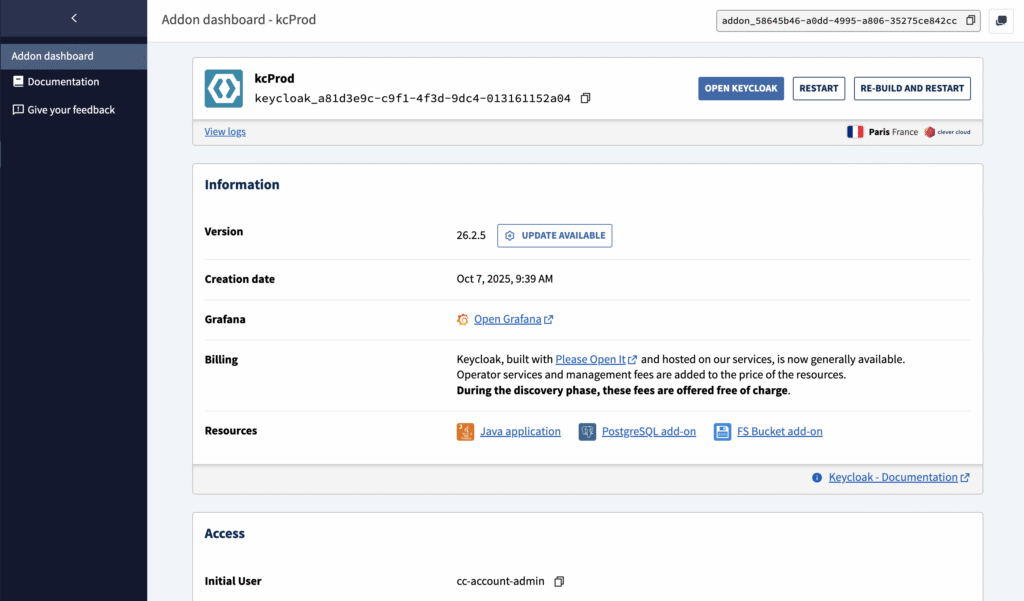Click the Java application icon
Screen dimensions: 1024x601
coord(465,432)
